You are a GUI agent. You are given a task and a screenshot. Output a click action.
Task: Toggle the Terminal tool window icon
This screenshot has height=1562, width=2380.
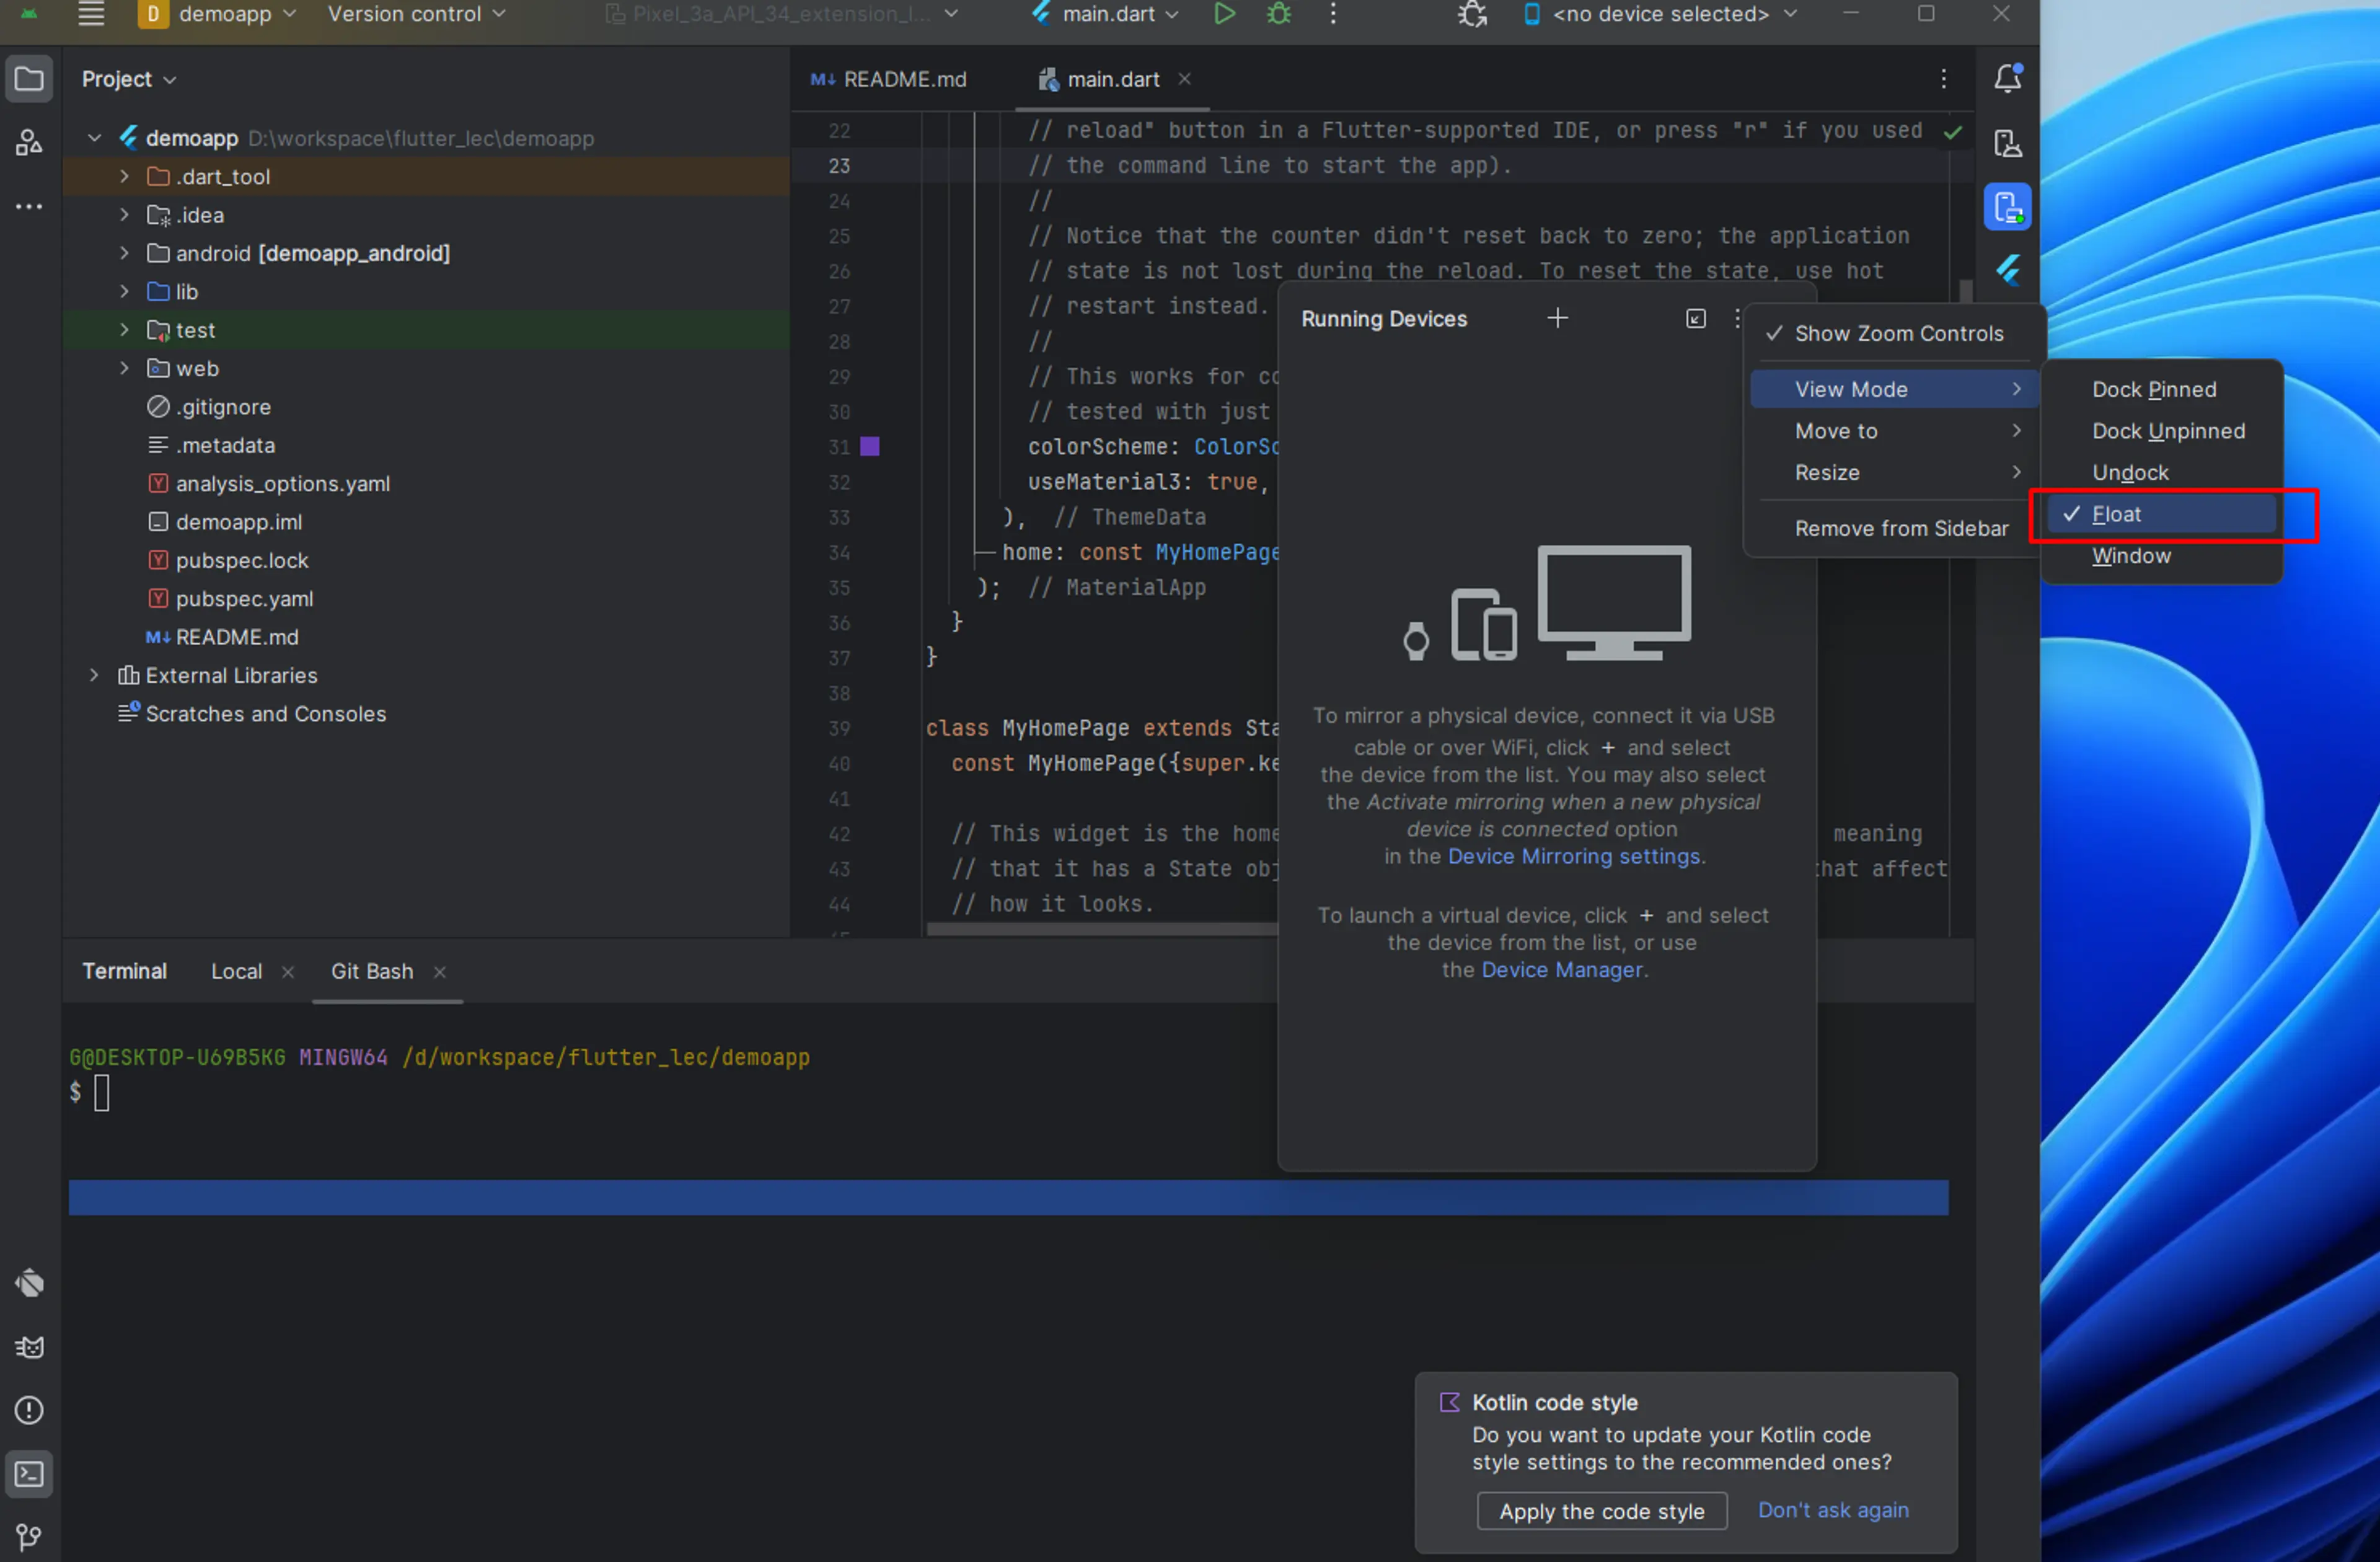[29, 1474]
